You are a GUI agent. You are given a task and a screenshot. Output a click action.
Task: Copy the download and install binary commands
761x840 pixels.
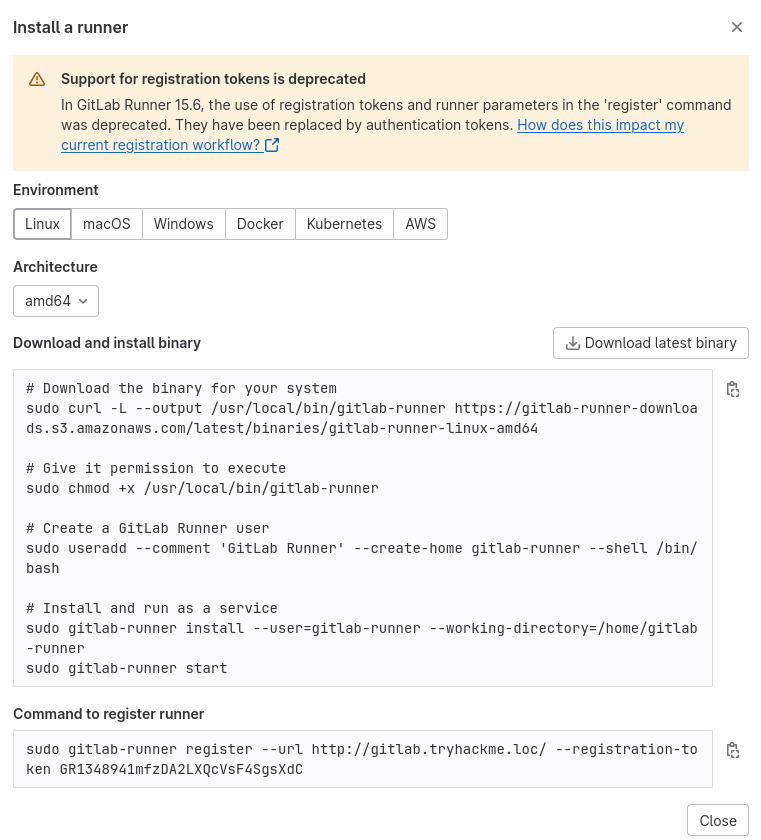coord(733,390)
